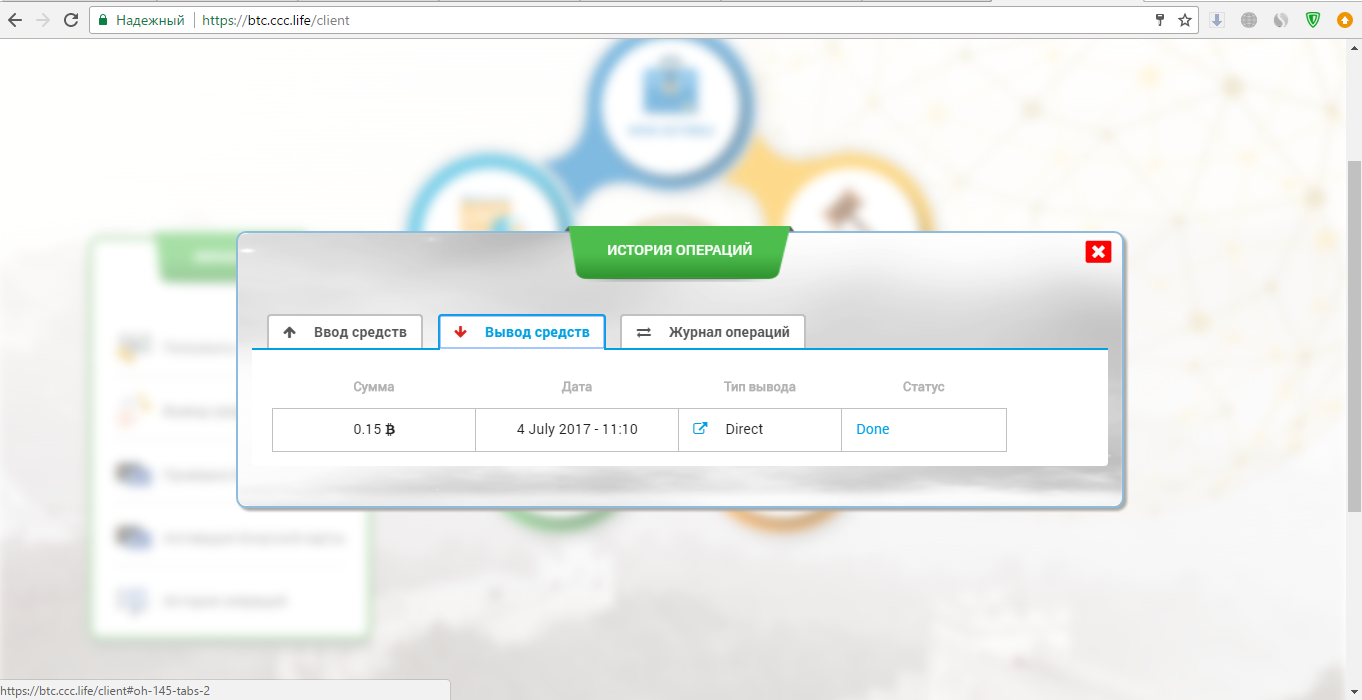Bookmark page with the star icon
Image resolution: width=1362 pixels, height=700 pixels.
point(1185,20)
